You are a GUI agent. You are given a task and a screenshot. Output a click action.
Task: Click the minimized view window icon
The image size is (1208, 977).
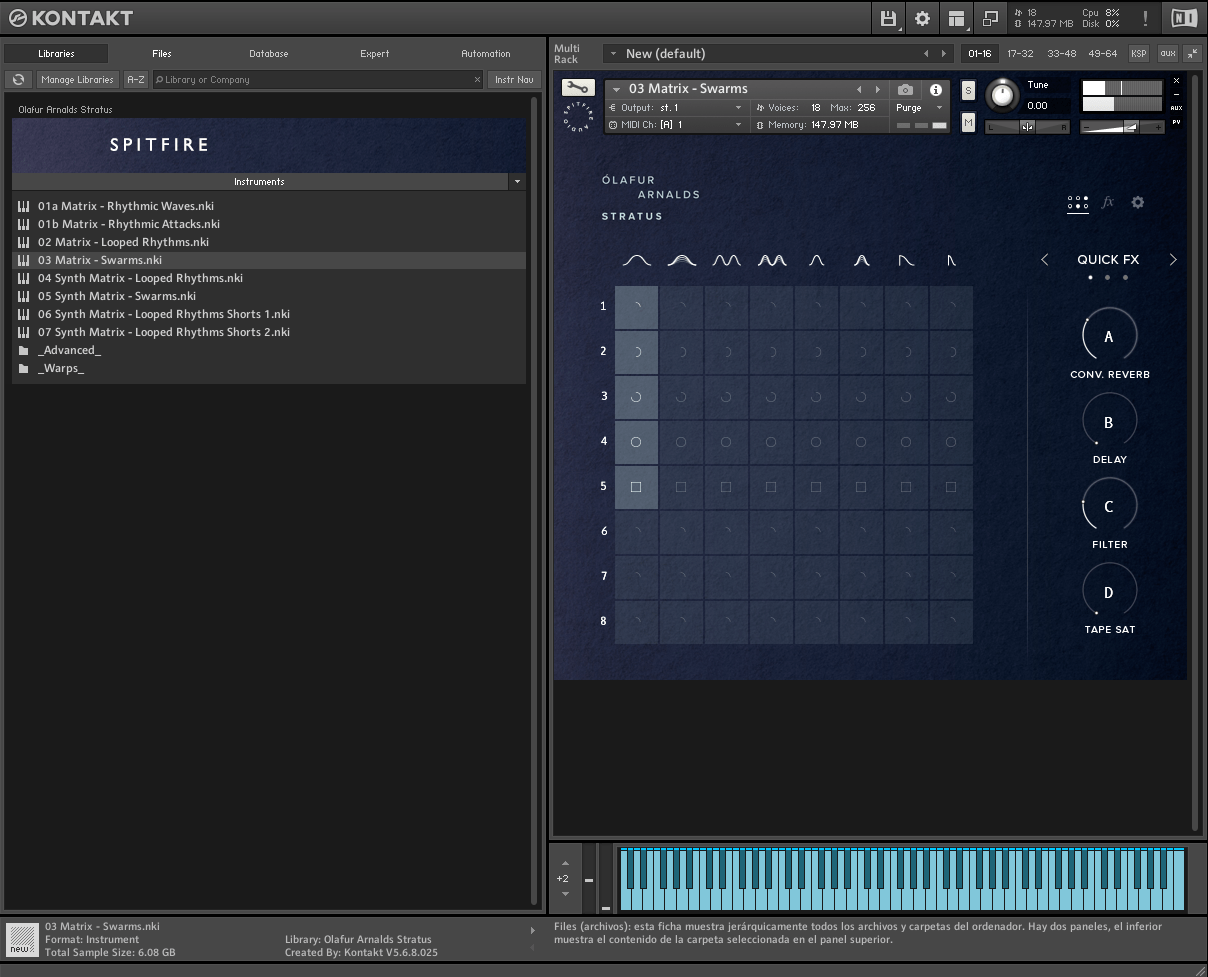point(991,18)
